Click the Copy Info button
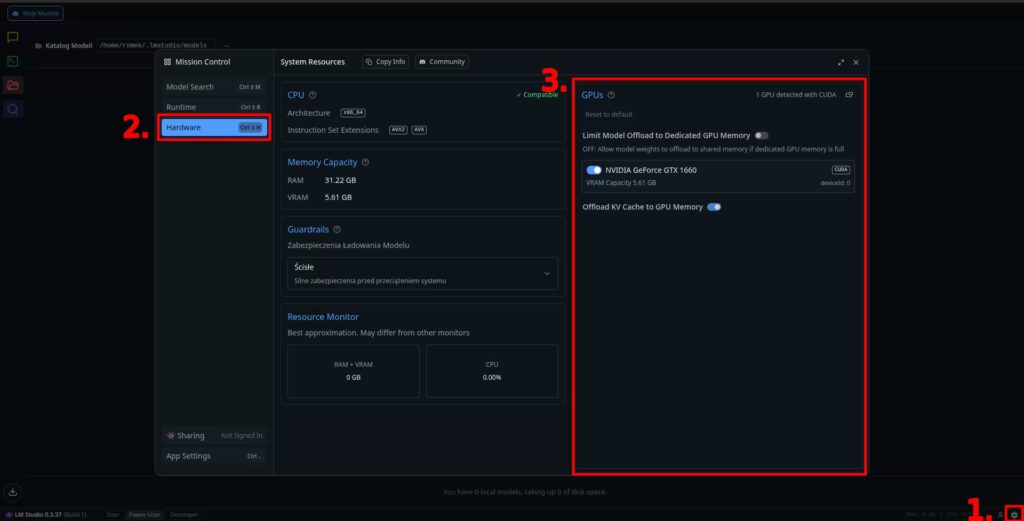The width and height of the screenshot is (1024, 521). click(385, 62)
